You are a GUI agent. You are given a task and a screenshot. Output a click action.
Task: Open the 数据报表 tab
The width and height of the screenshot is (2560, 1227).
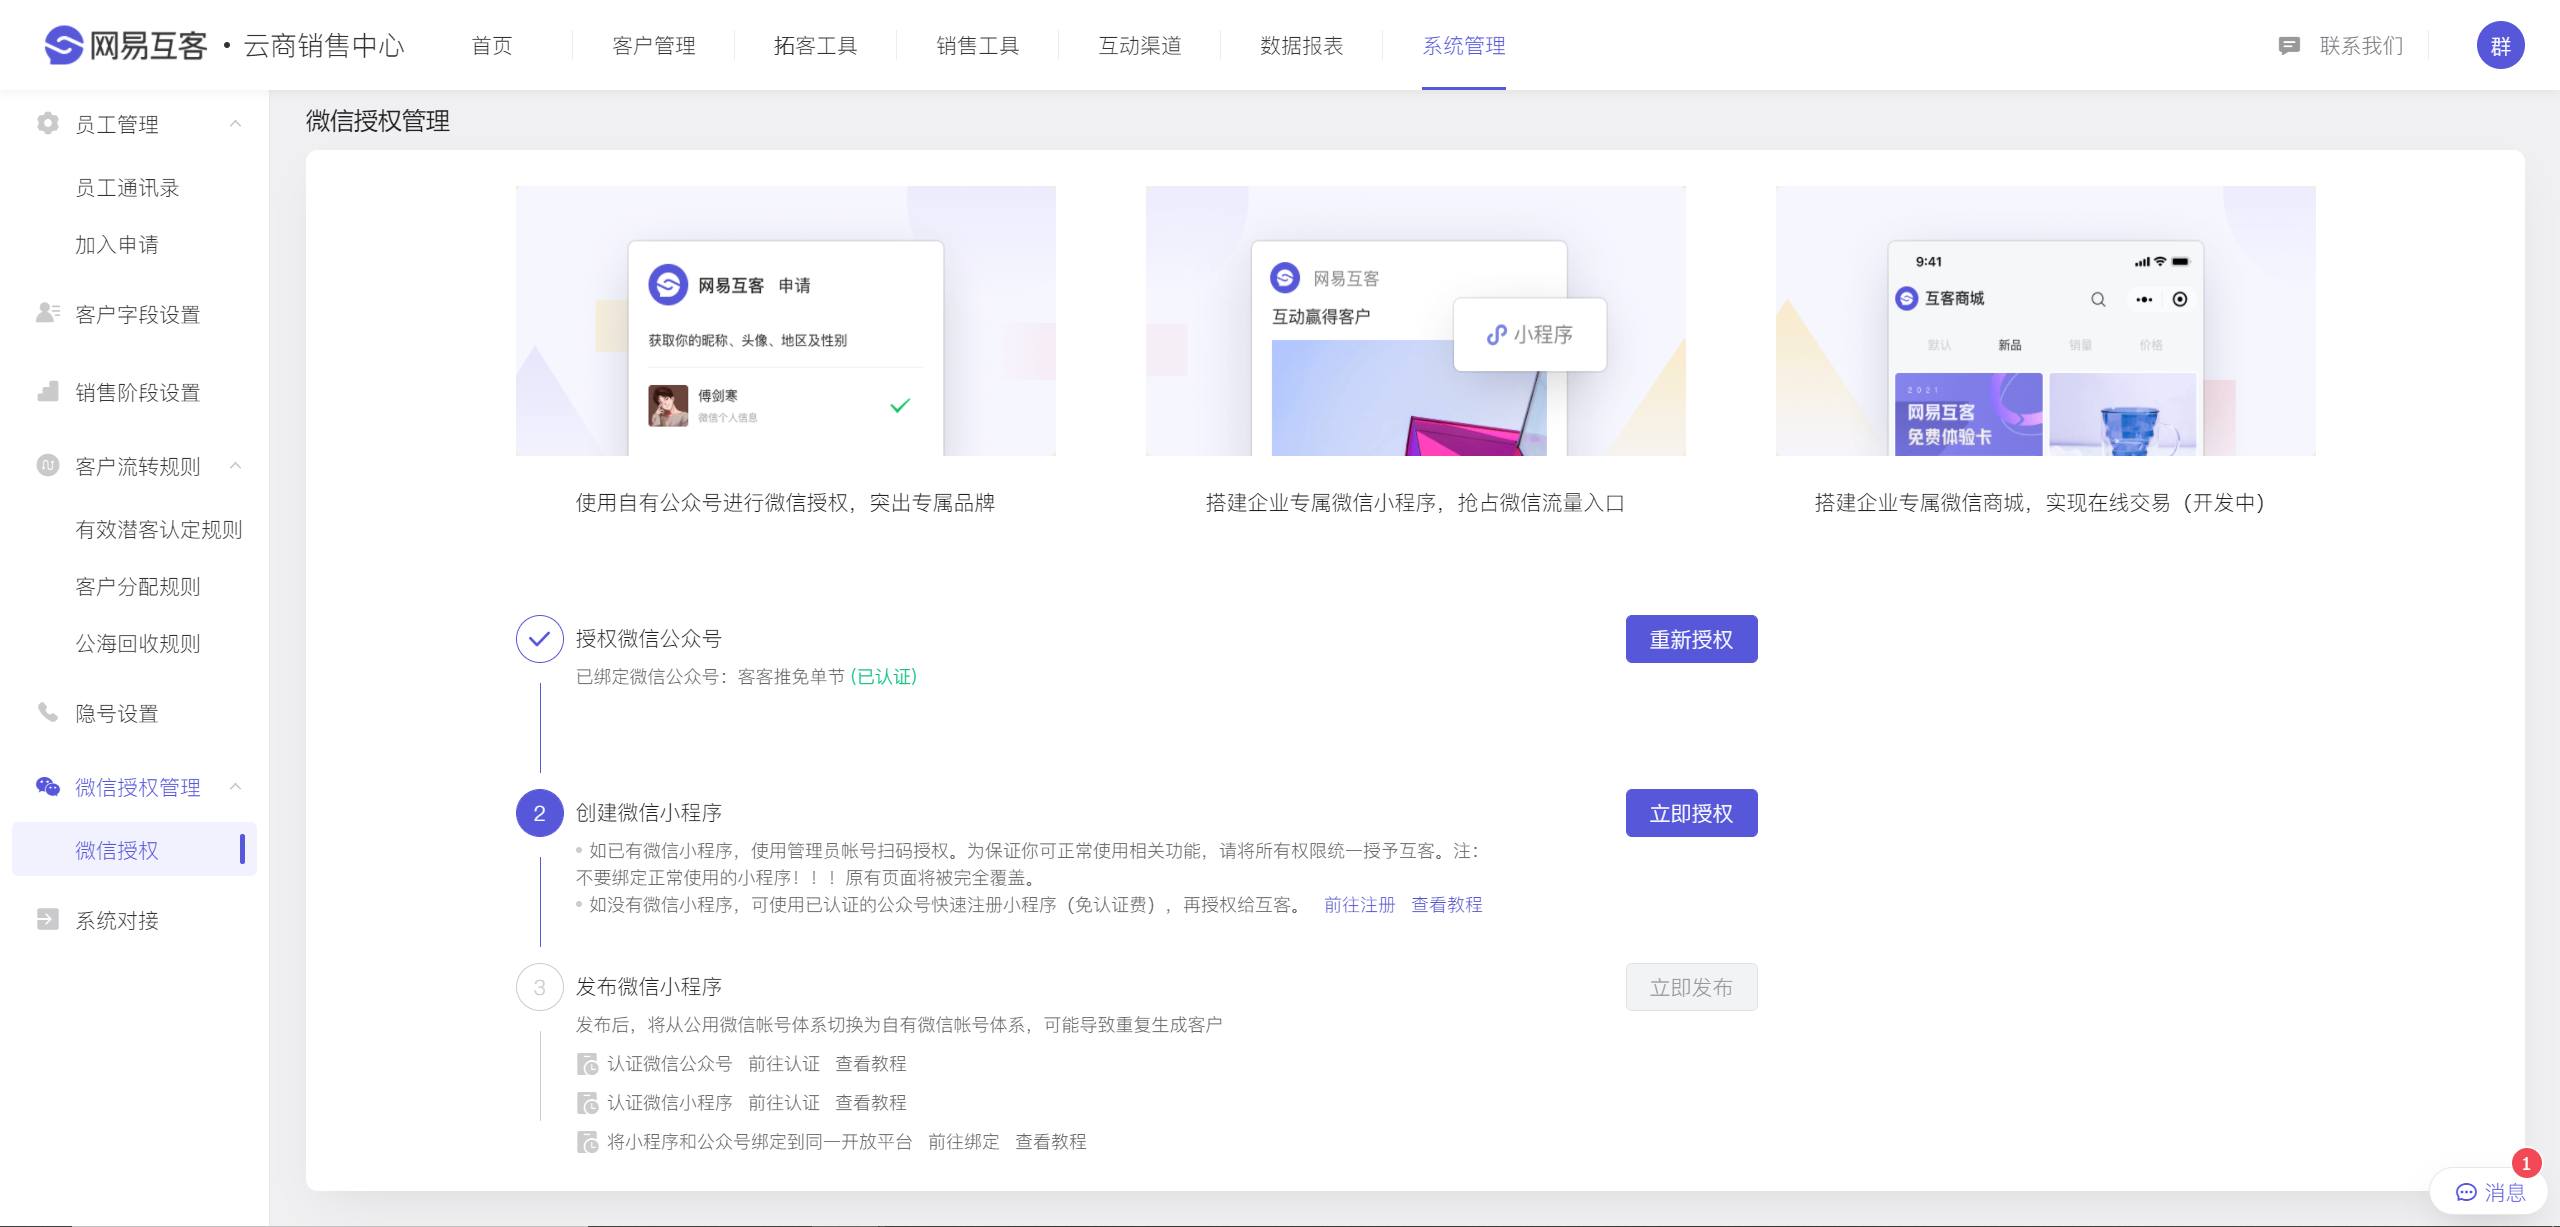[1302, 46]
